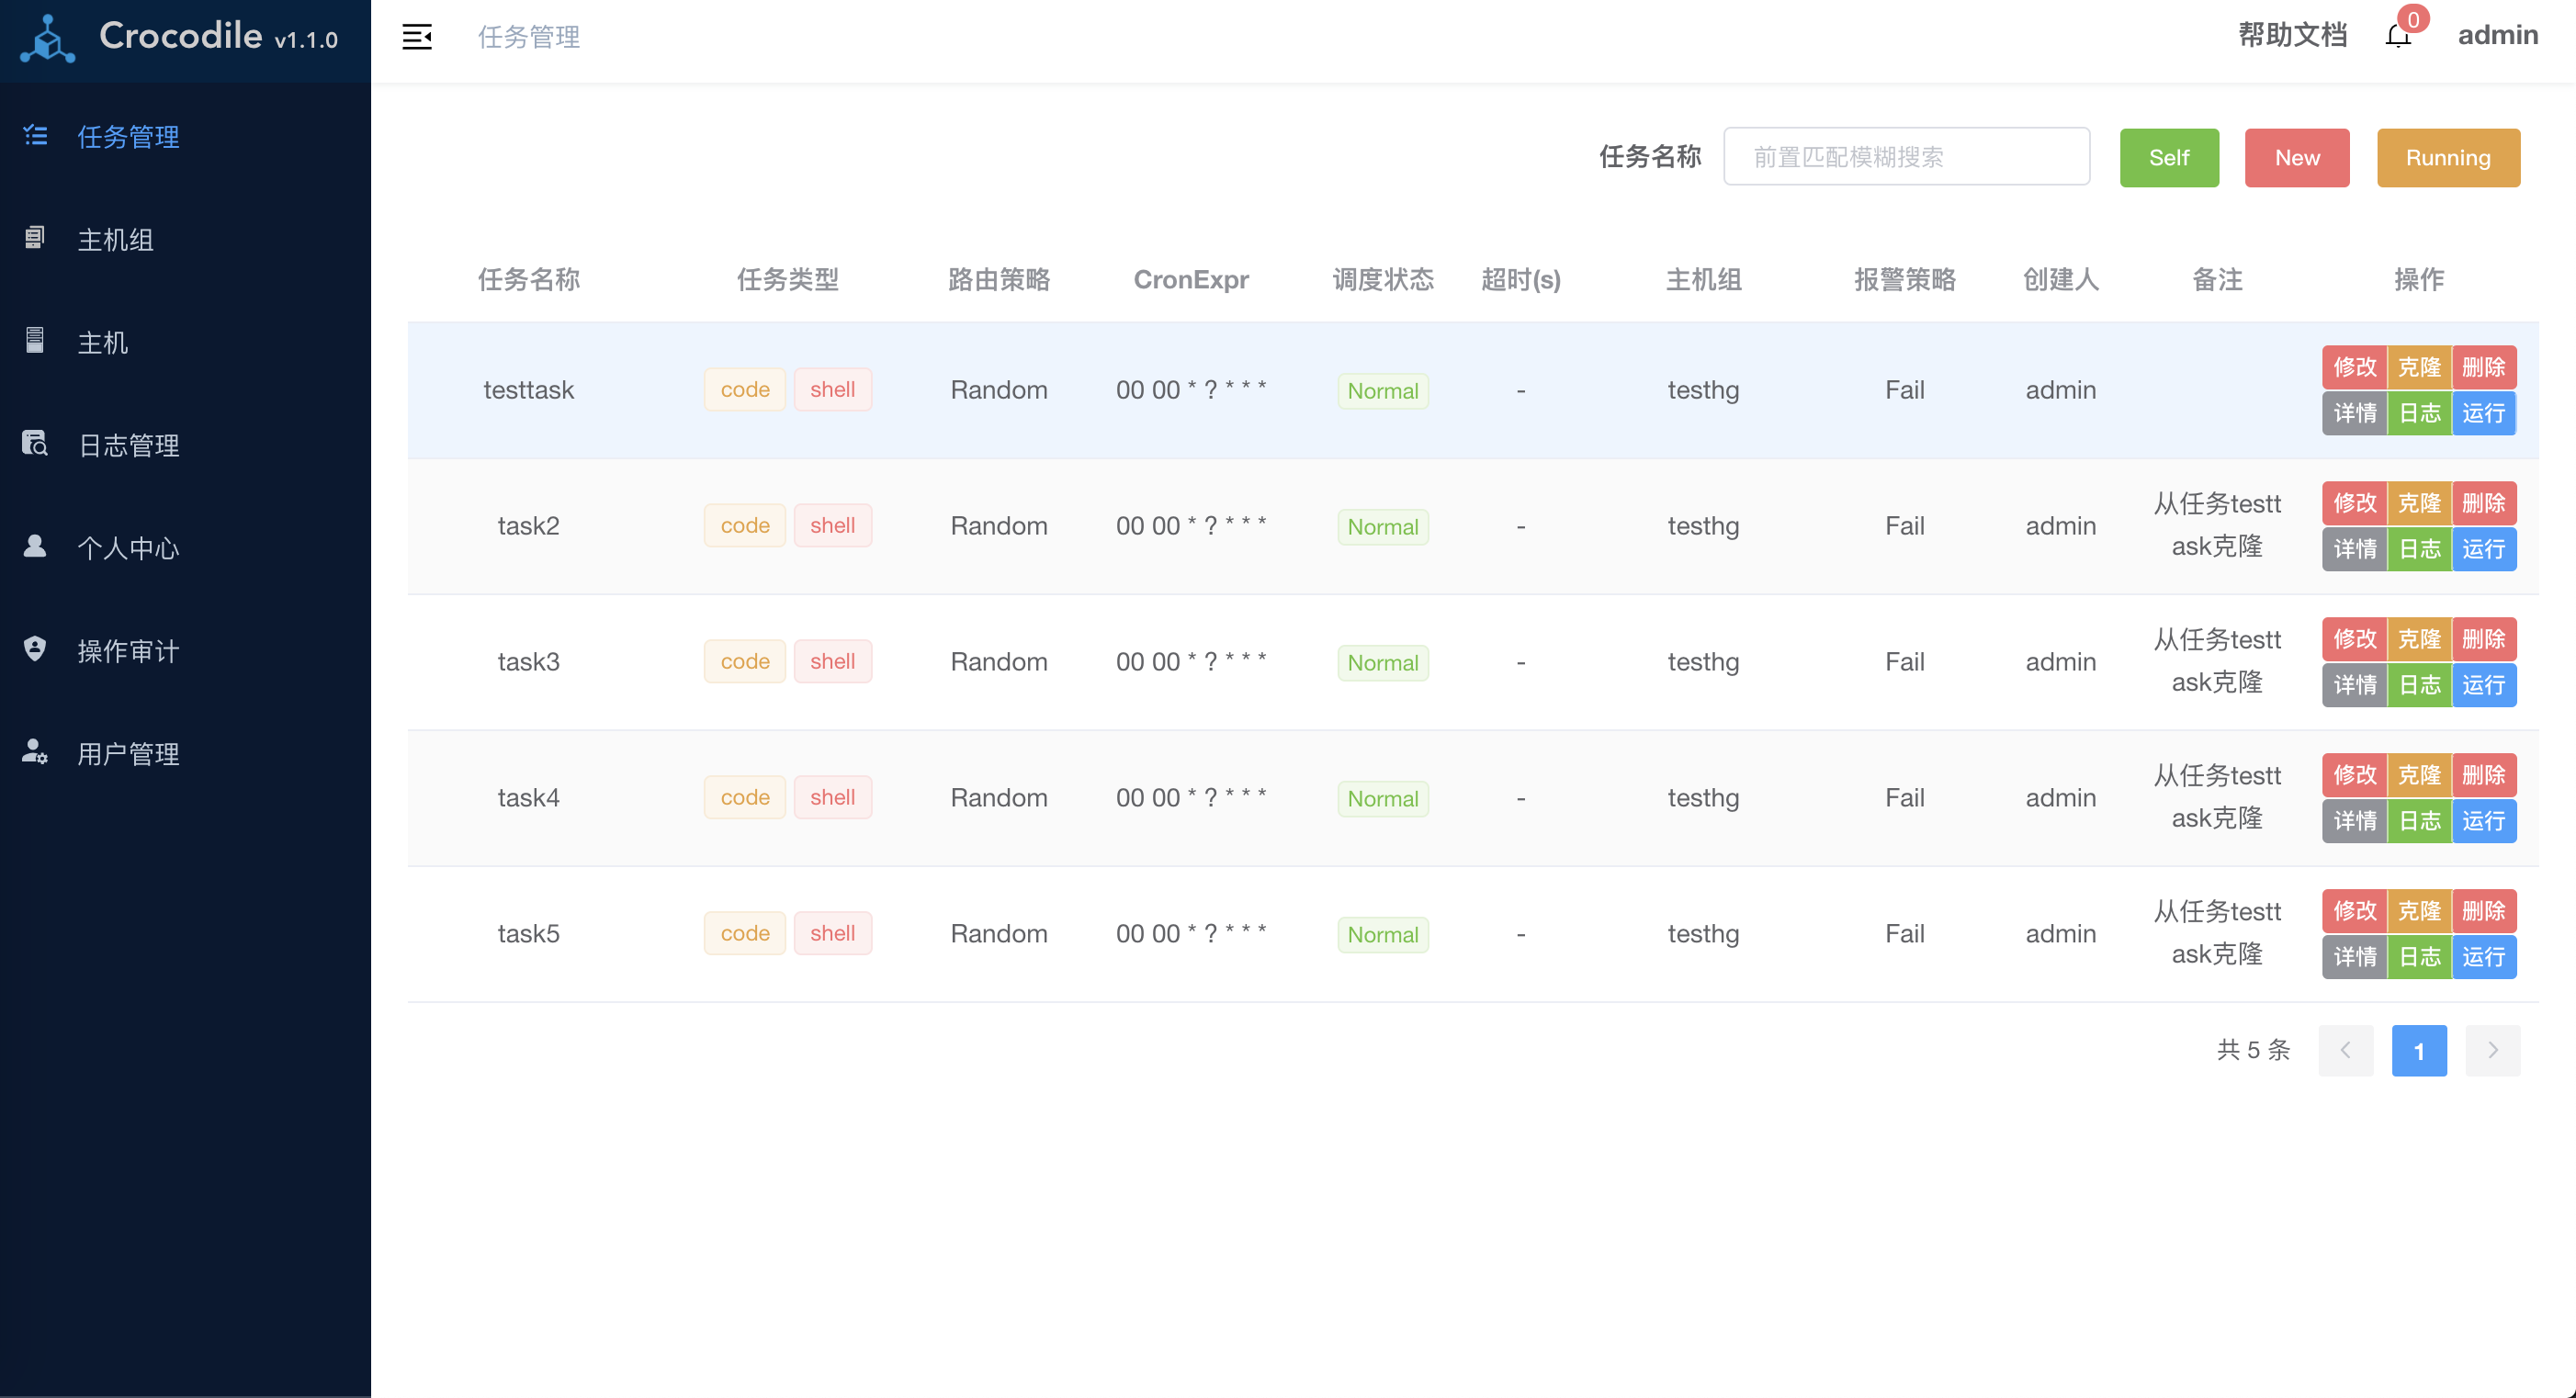
Task: Click the 个人中心 personal center icon
Action: (35, 546)
